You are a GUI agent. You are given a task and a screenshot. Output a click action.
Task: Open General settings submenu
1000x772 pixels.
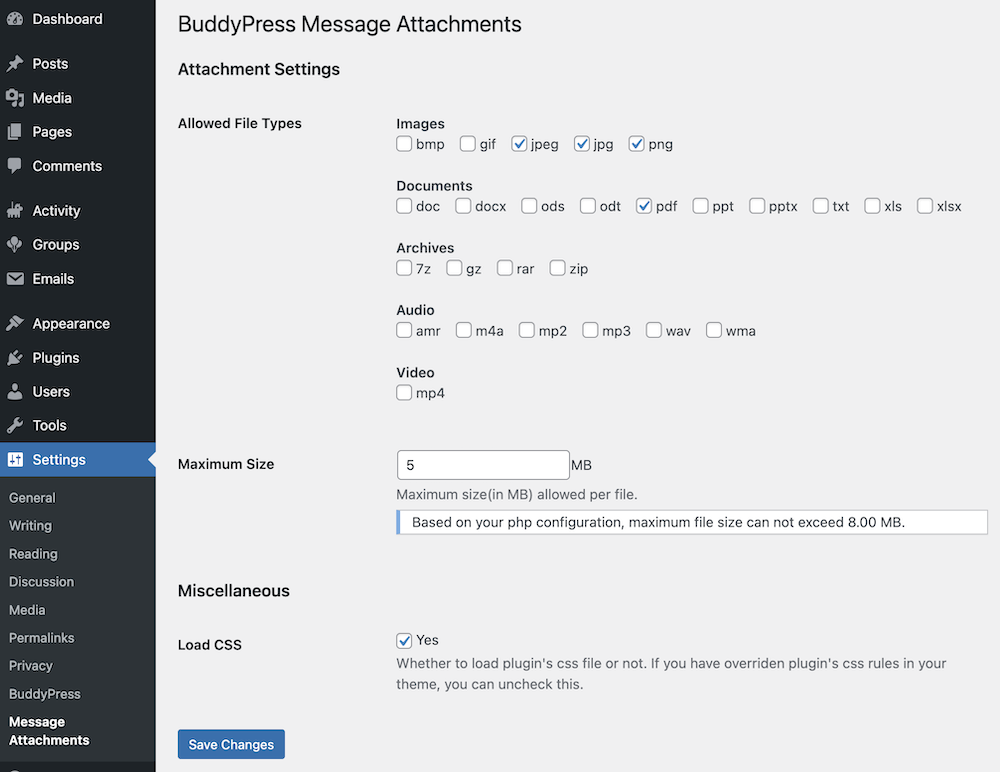coord(32,498)
